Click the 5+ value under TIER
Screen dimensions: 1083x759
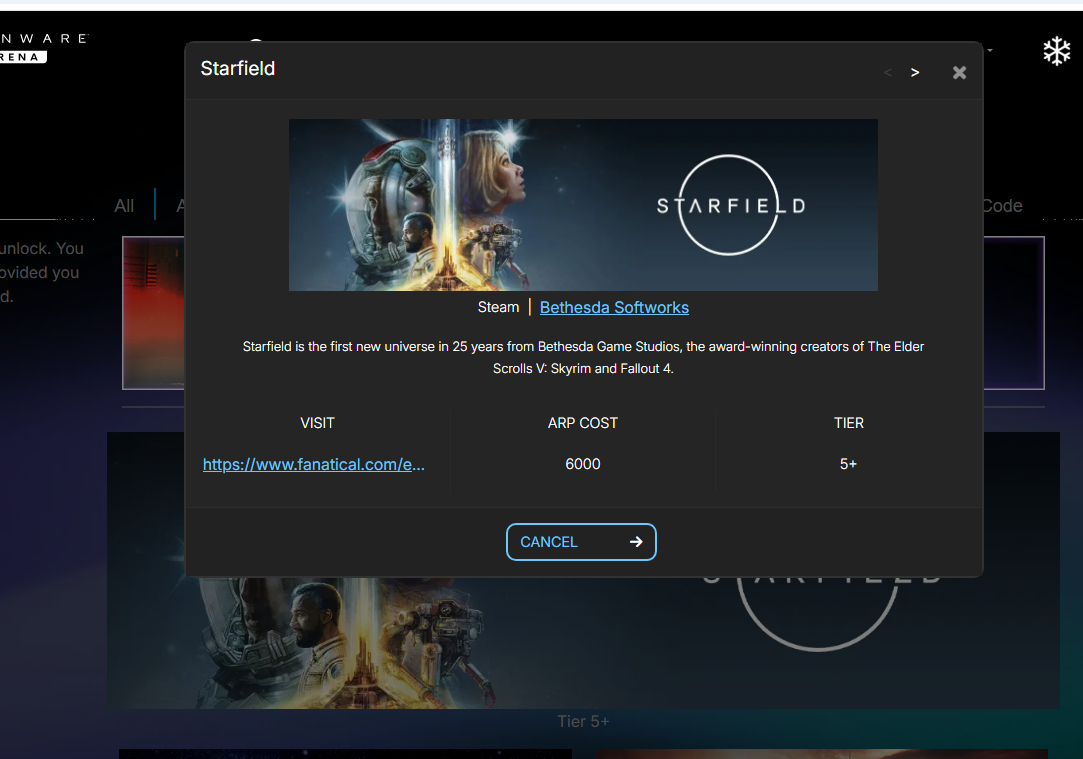click(x=848, y=464)
